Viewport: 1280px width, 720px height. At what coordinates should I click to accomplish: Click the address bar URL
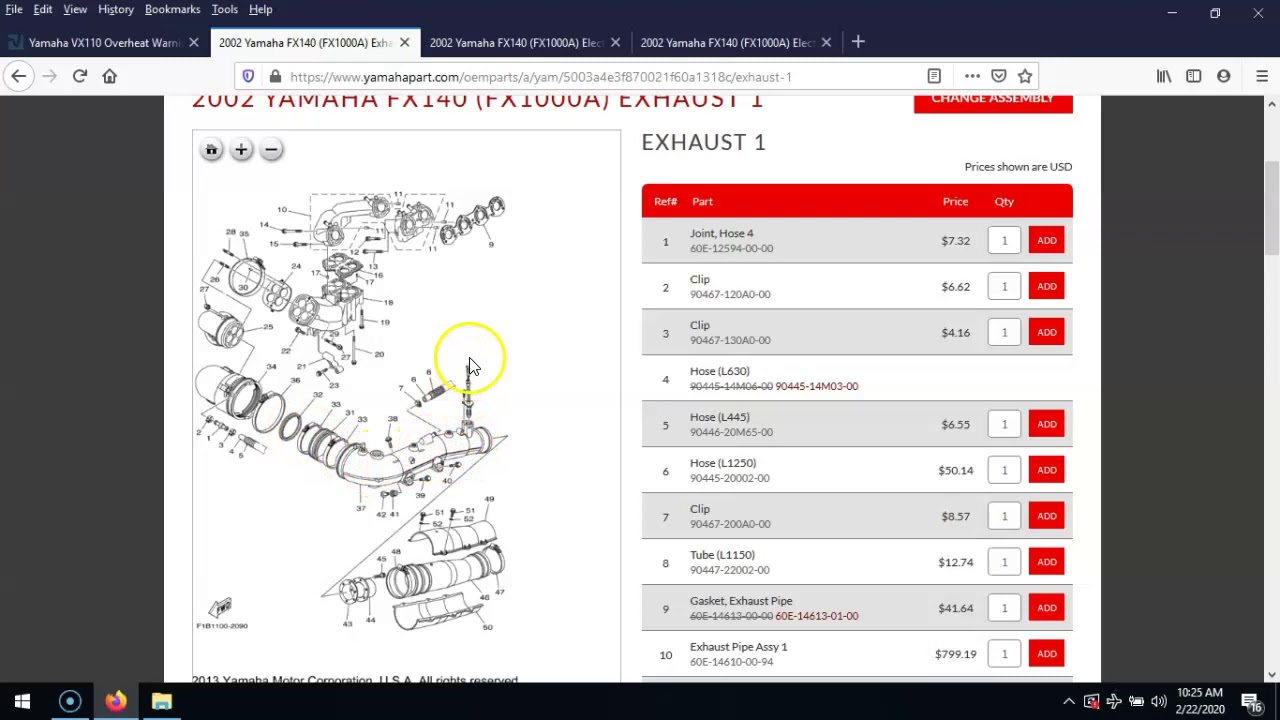point(540,77)
